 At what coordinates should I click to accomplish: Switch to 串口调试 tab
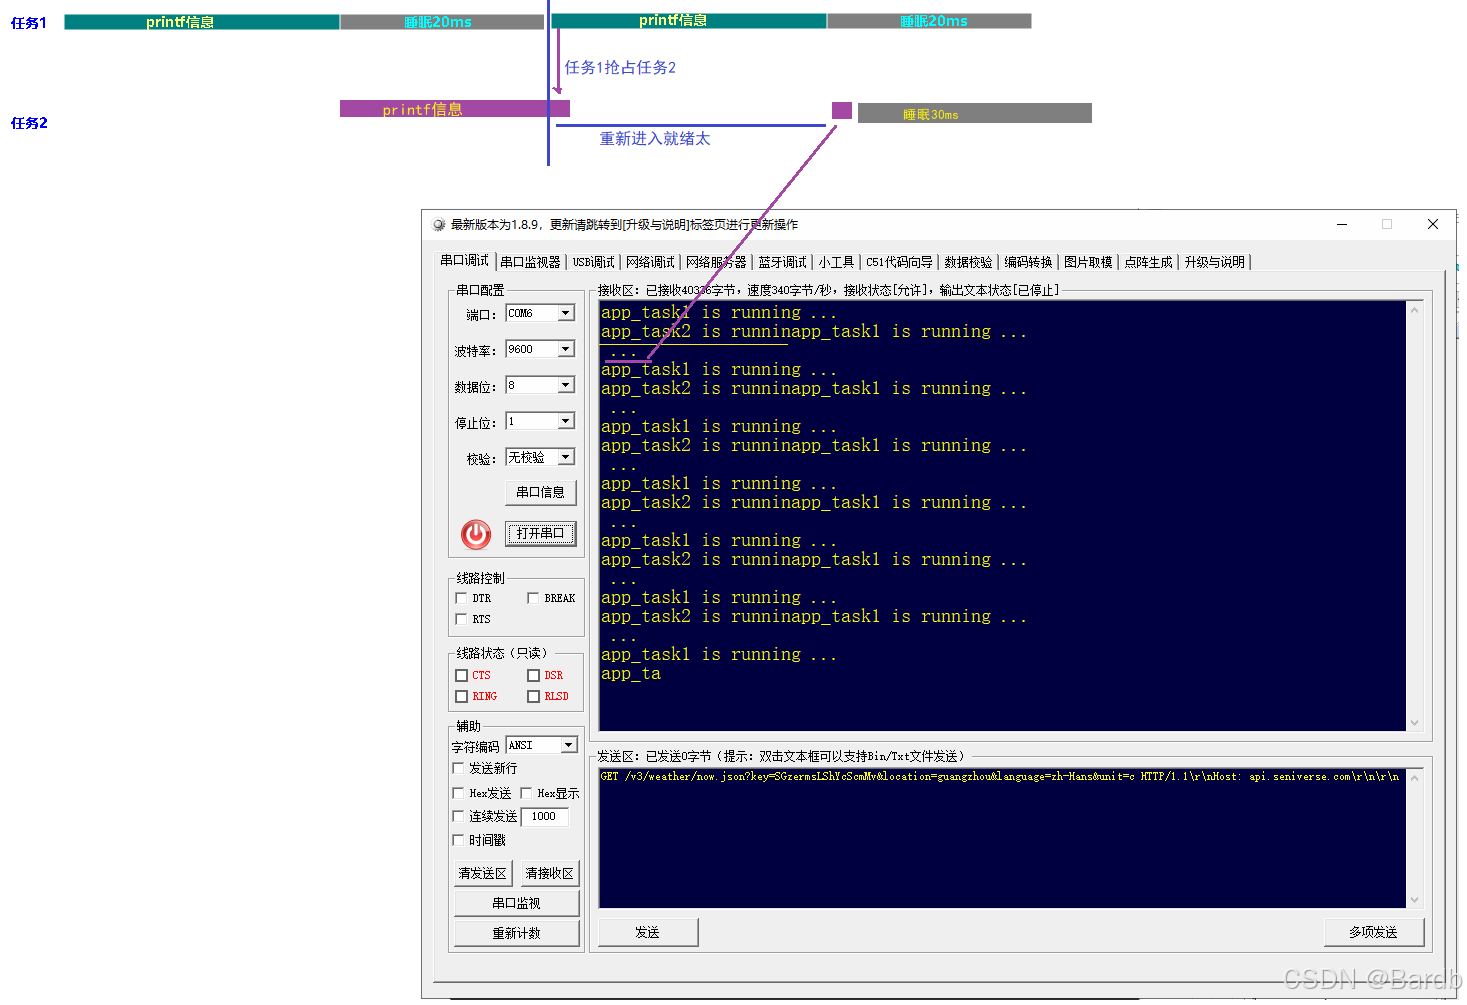(464, 260)
